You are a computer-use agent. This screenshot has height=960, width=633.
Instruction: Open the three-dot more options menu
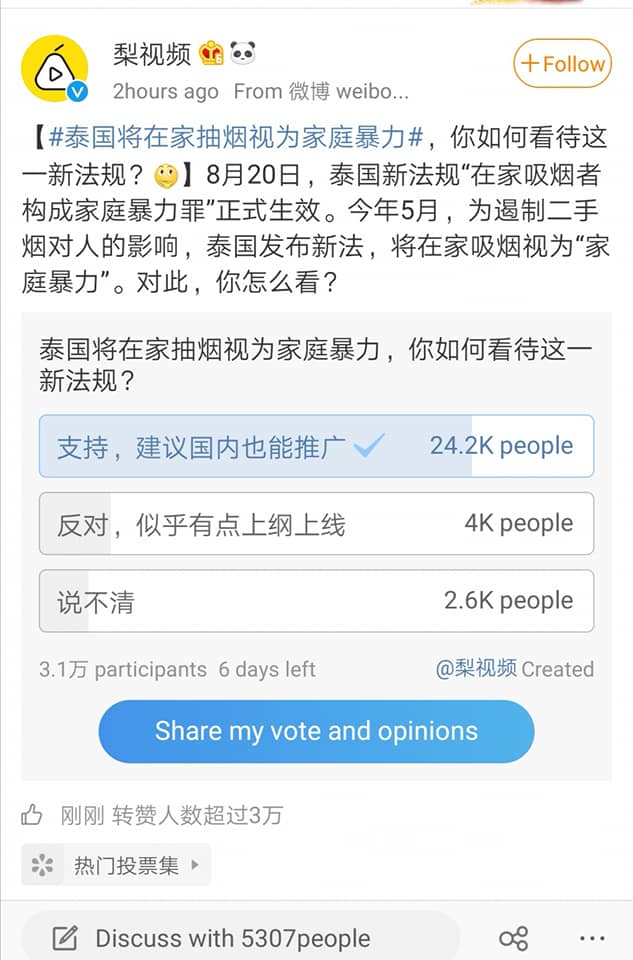592,938
